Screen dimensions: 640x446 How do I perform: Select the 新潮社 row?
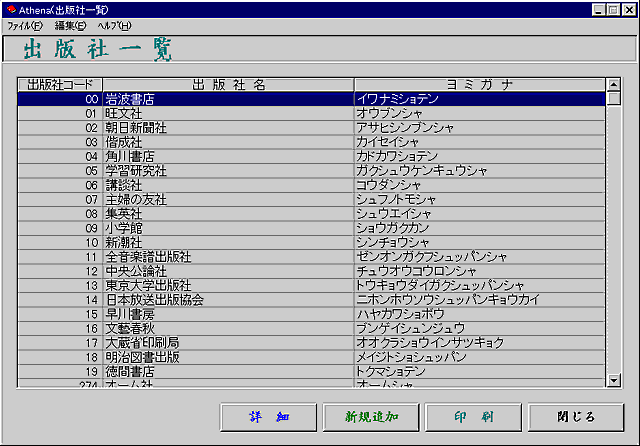point(311,243)
